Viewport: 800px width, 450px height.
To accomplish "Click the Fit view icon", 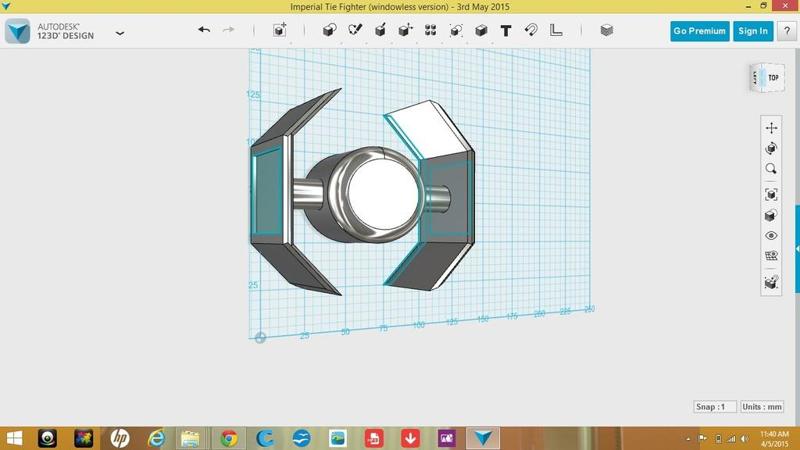I will coord(771,194).
